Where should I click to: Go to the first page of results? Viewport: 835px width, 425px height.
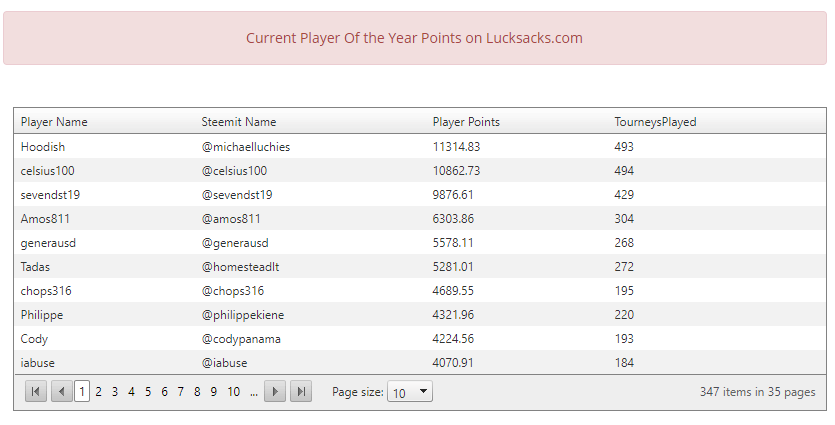36,392
